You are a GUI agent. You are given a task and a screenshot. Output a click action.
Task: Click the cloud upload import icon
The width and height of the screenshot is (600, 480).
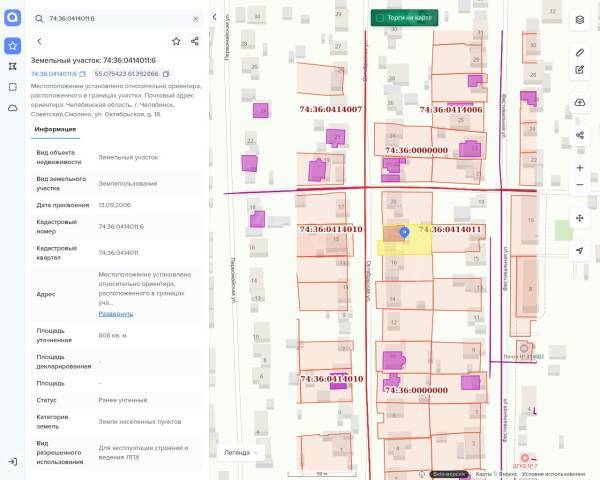point(580,103)
